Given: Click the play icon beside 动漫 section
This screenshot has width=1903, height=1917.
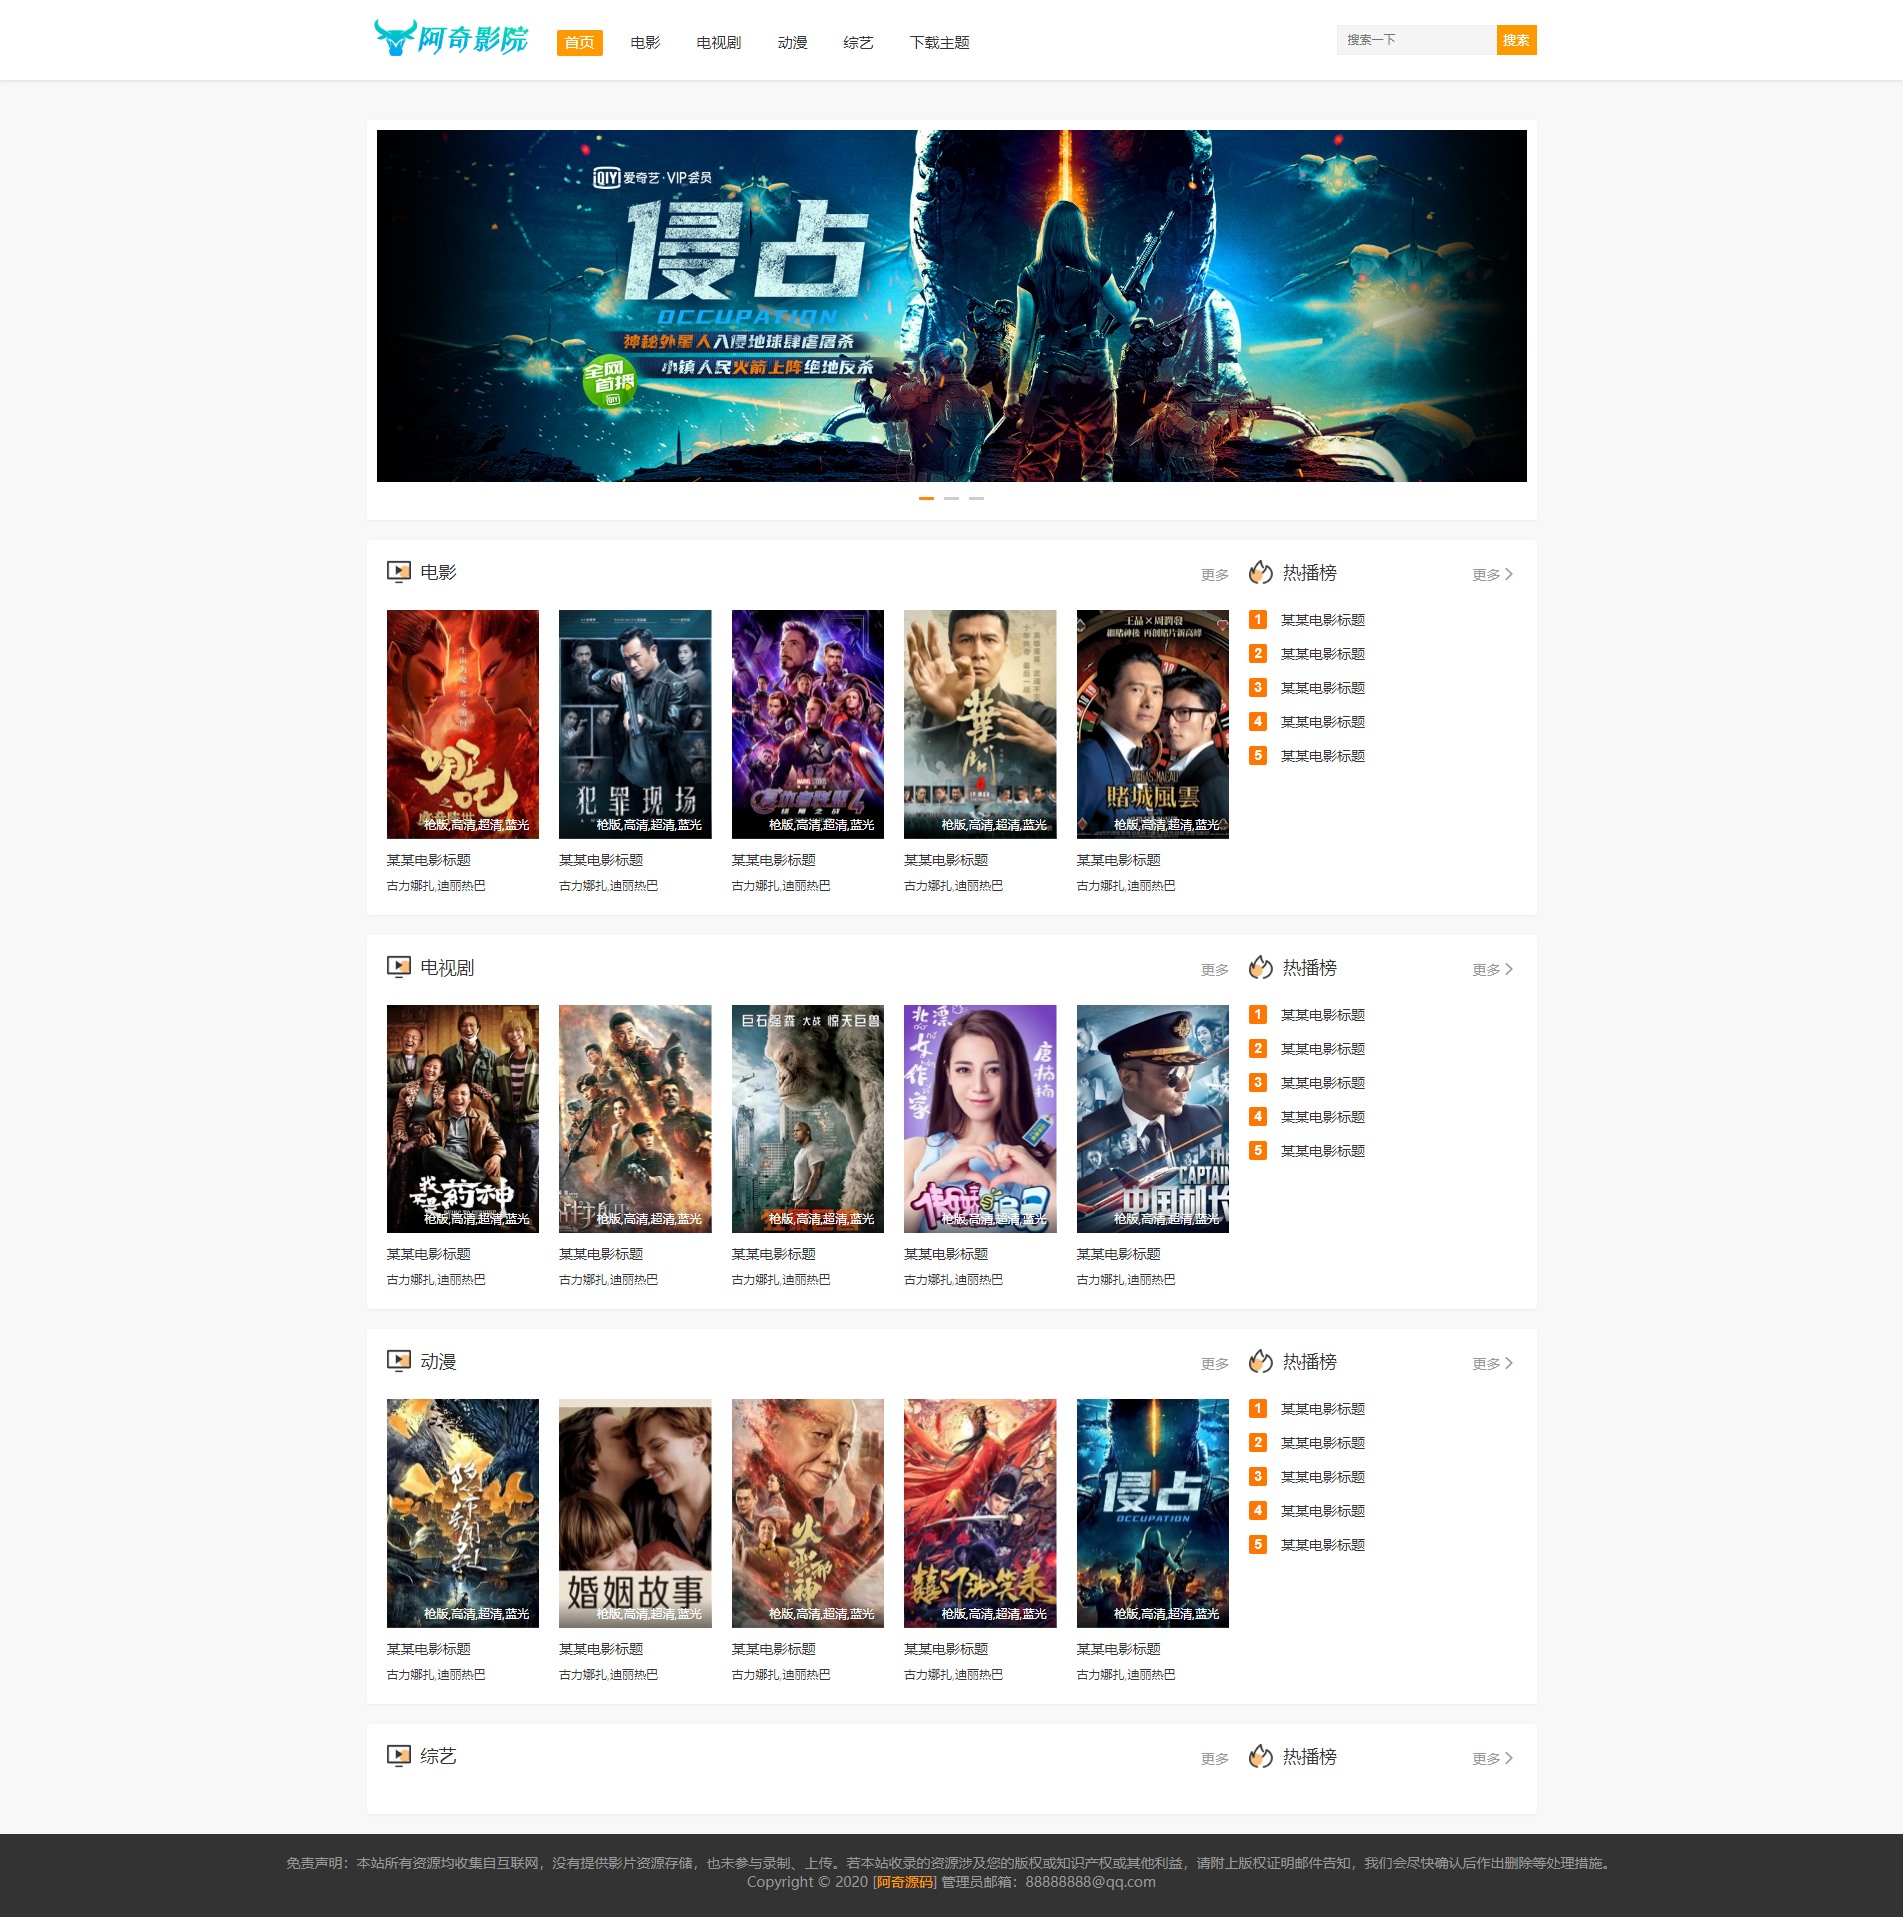Looking at the screenshot, I should (399, 1360).
